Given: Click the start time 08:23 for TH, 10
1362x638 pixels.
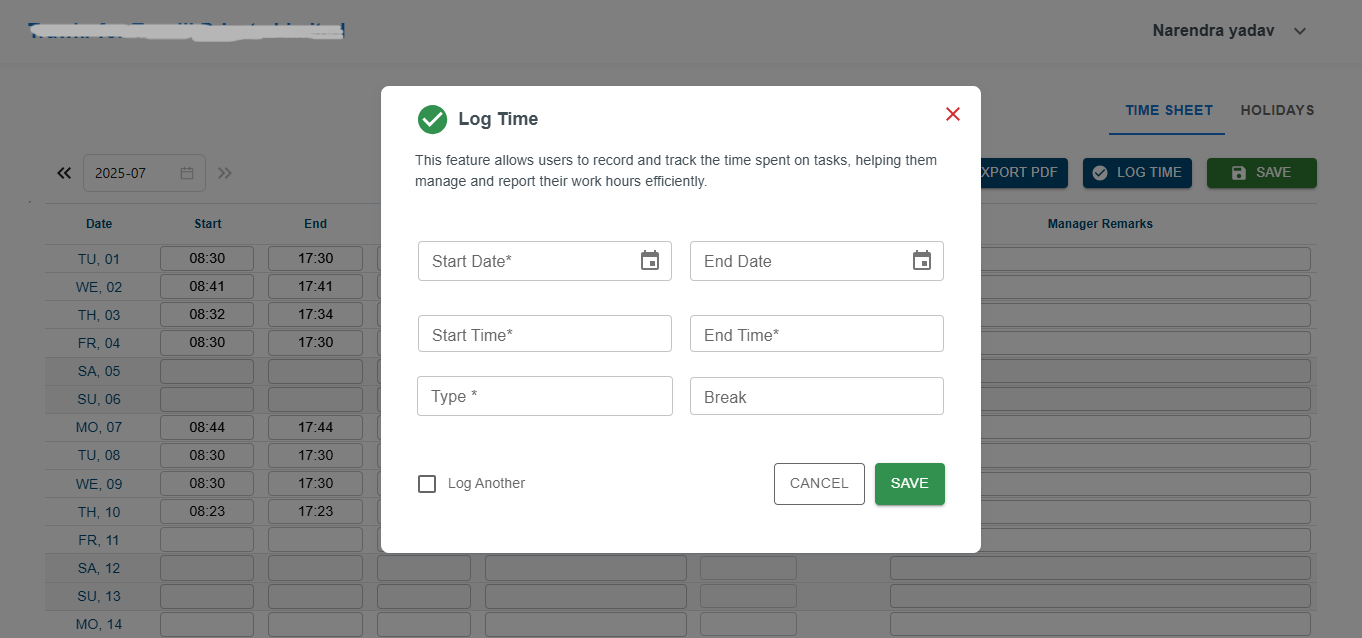Looking at the screenshot, I should [207, 511].
